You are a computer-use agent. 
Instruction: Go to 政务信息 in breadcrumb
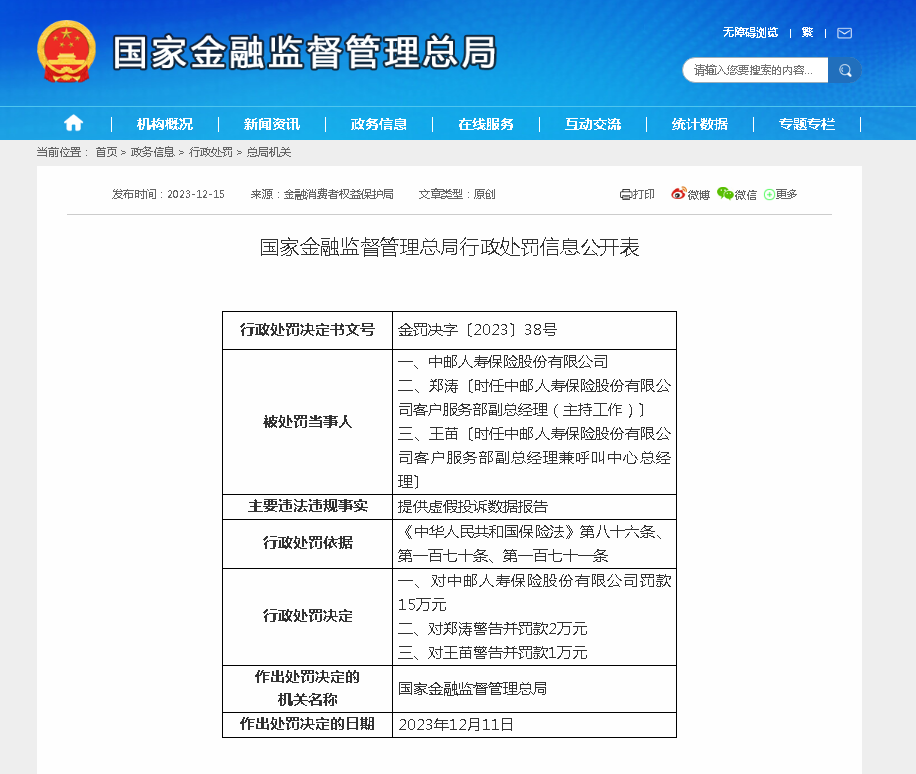[x=152, y=152]
